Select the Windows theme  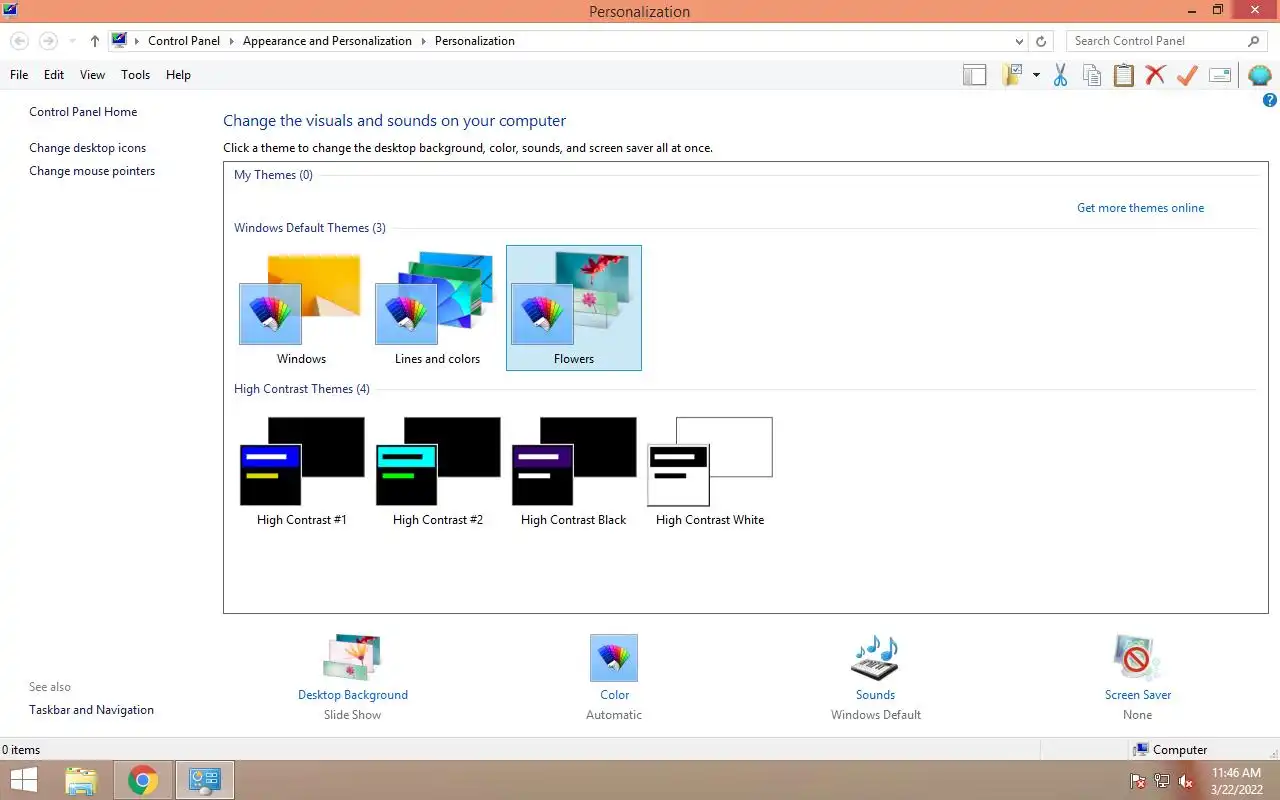[301, 308]
